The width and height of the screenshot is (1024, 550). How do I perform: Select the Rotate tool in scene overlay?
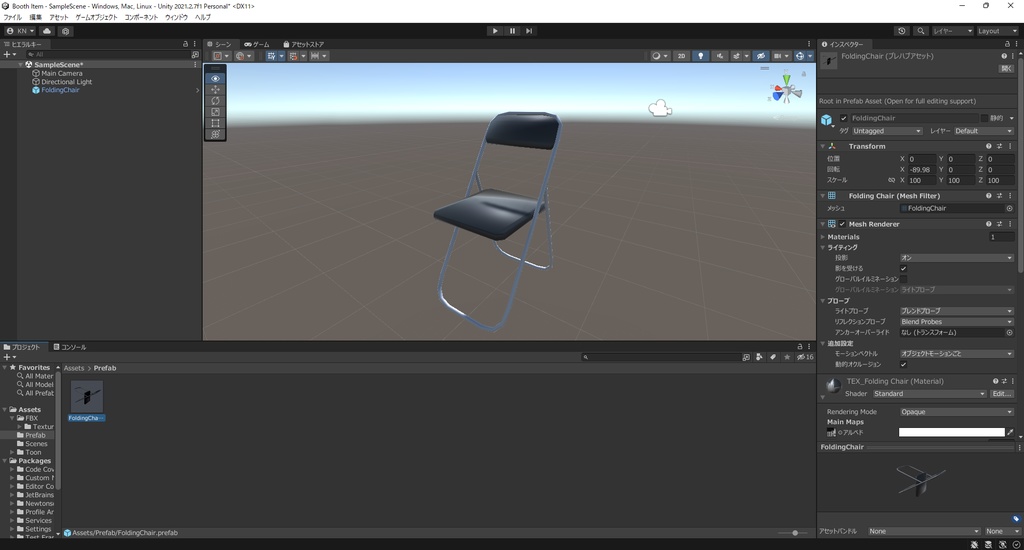click(x=216, y=101)
